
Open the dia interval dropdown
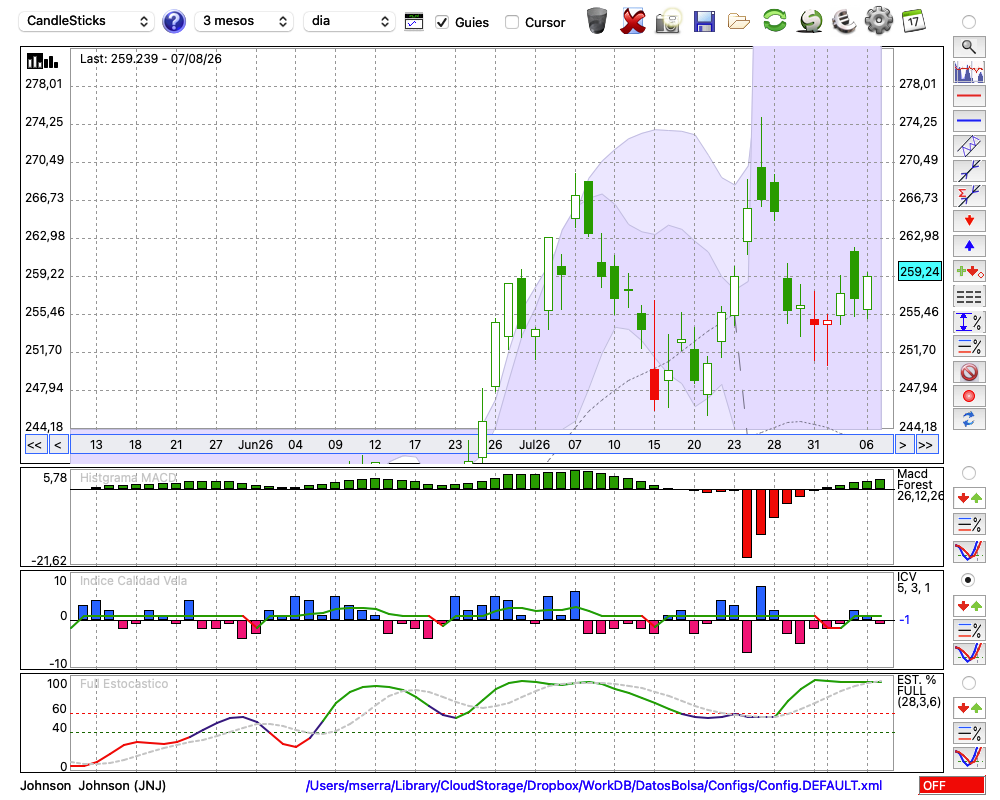pos(349,21)
